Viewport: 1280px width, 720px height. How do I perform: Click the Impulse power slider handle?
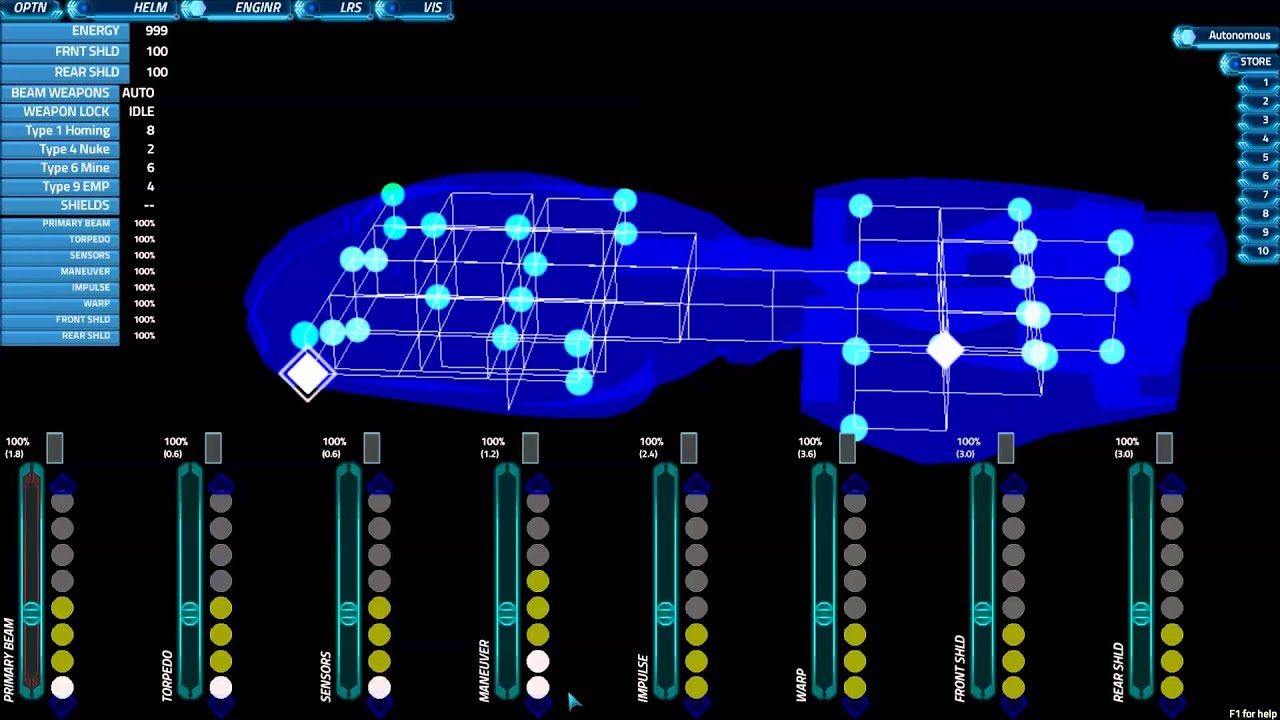tap(666, 612)
